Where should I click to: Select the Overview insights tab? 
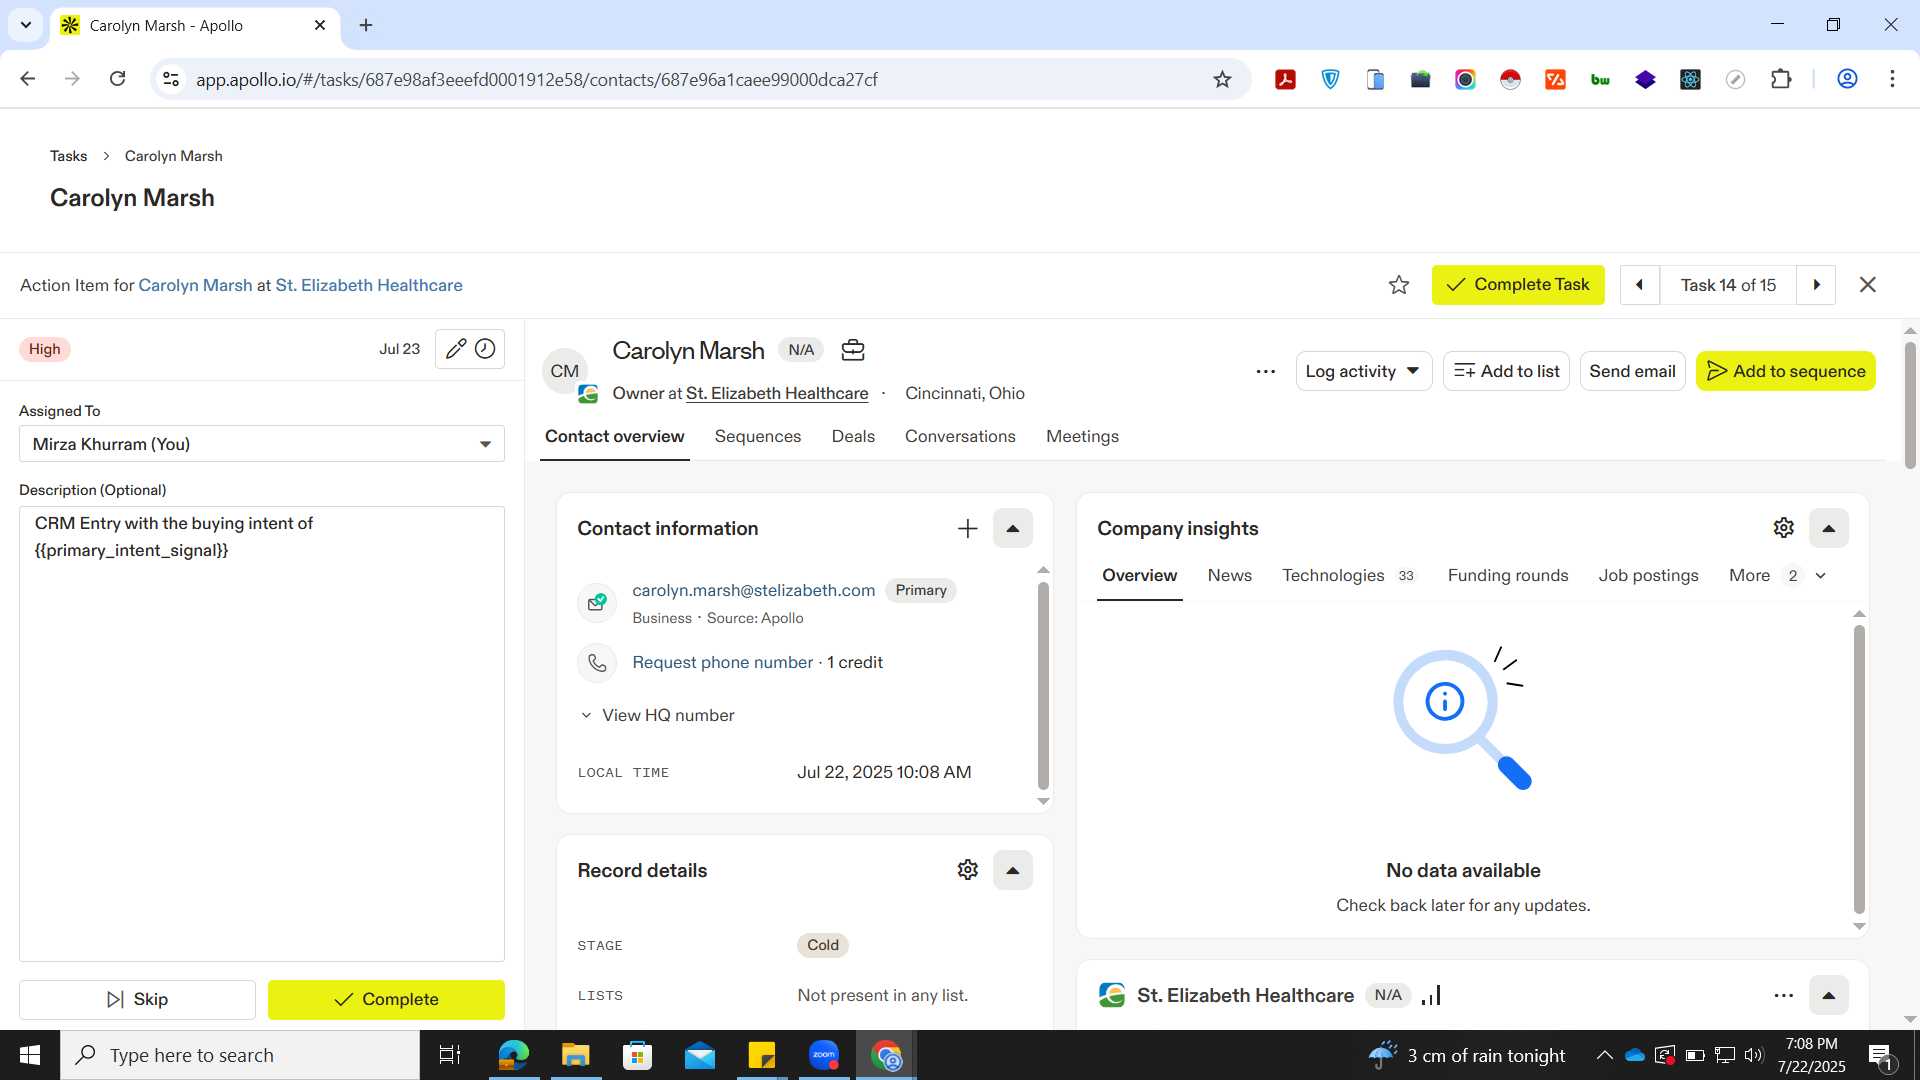[1139, 575]
